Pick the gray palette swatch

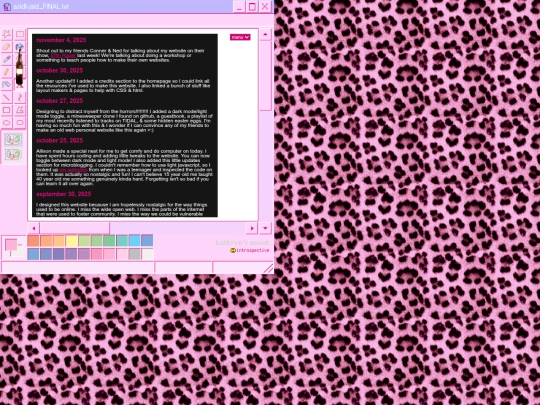[x=135, y=254]
